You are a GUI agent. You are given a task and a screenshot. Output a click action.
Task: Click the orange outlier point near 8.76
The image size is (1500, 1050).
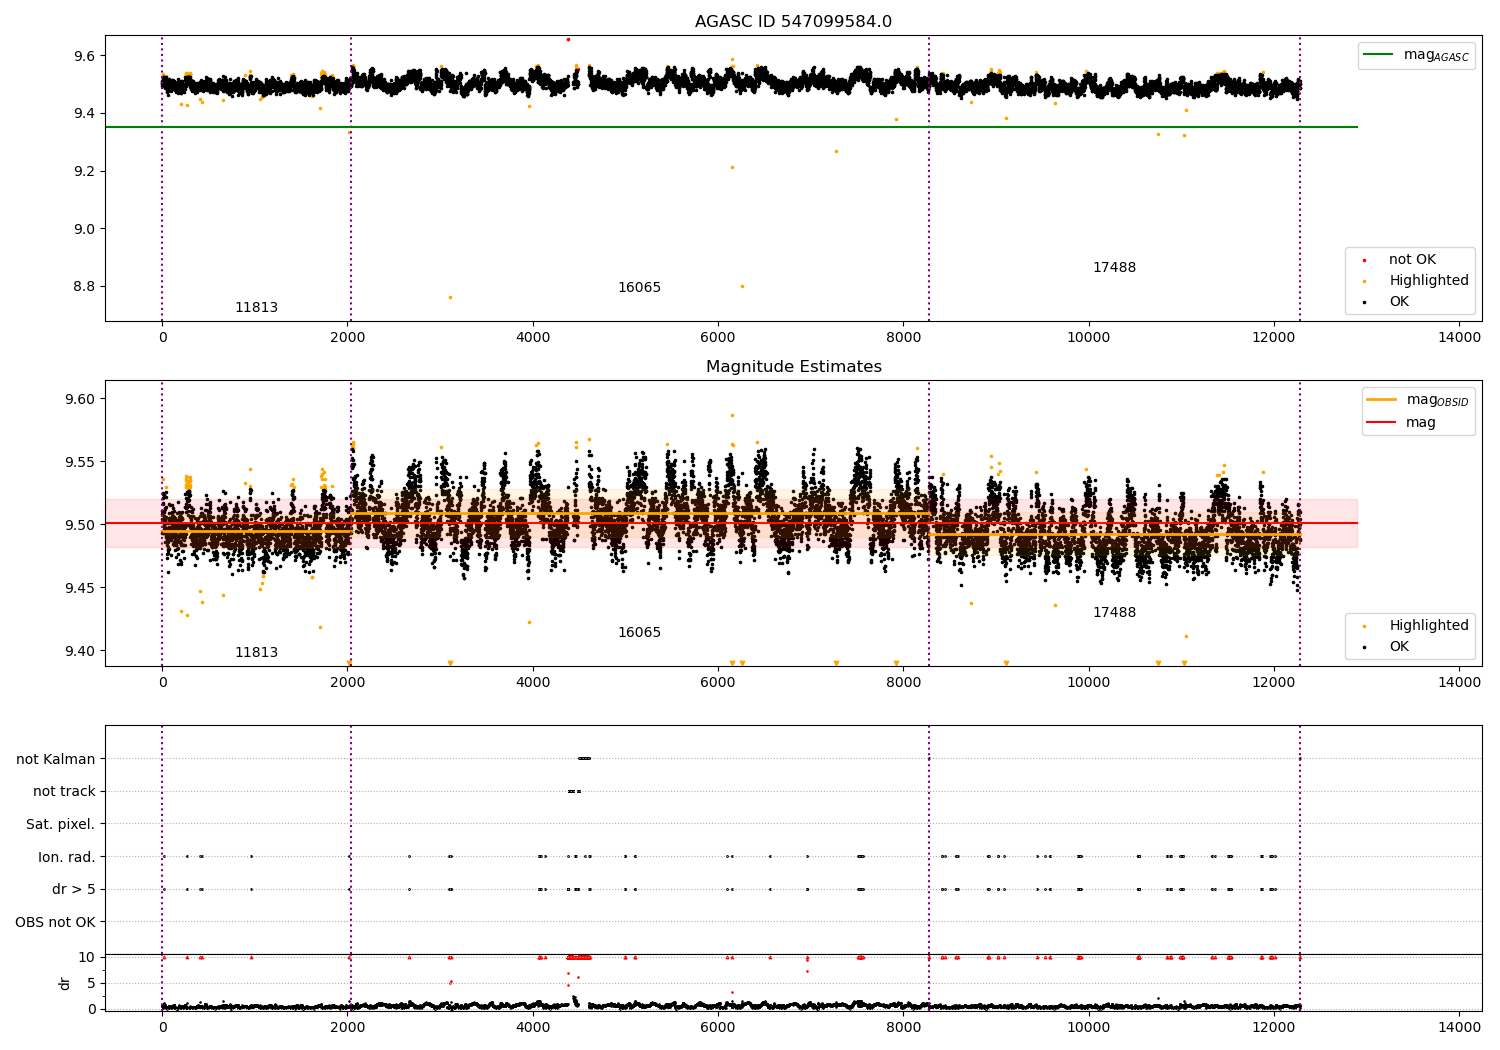click(450, 297)
